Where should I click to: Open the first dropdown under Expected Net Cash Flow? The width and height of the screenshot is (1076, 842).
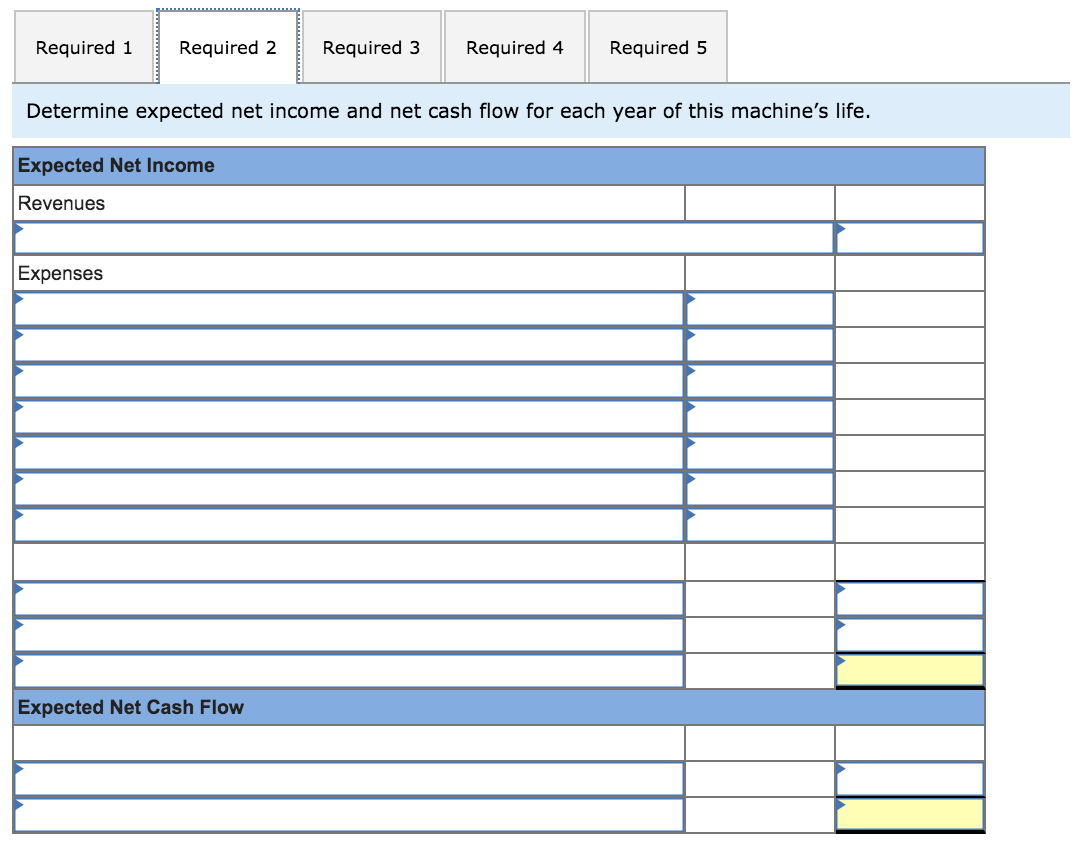tap(349, 779)
